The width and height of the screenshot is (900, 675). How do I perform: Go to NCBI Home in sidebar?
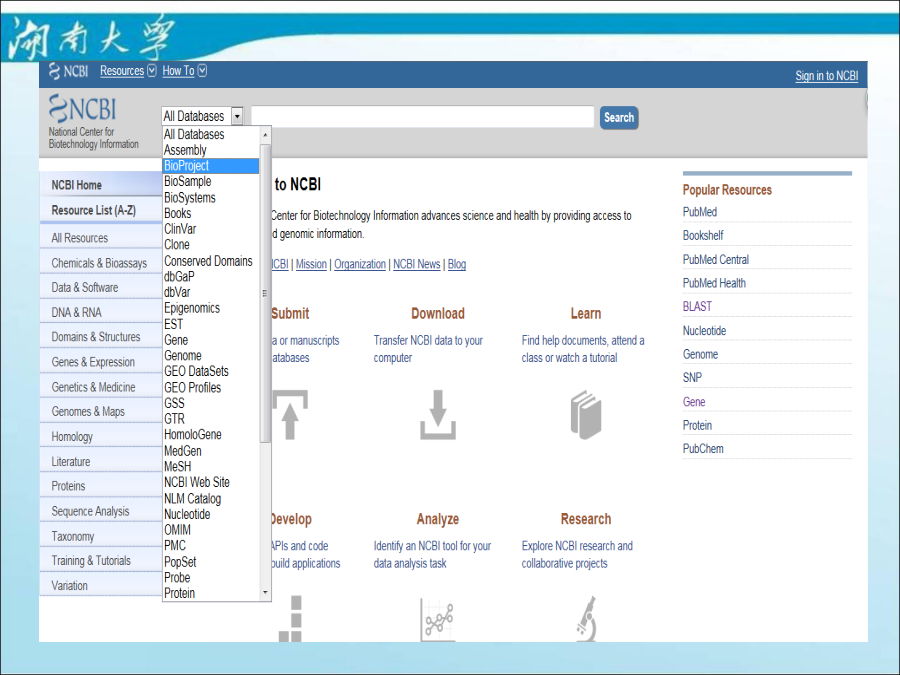point(101,185)
